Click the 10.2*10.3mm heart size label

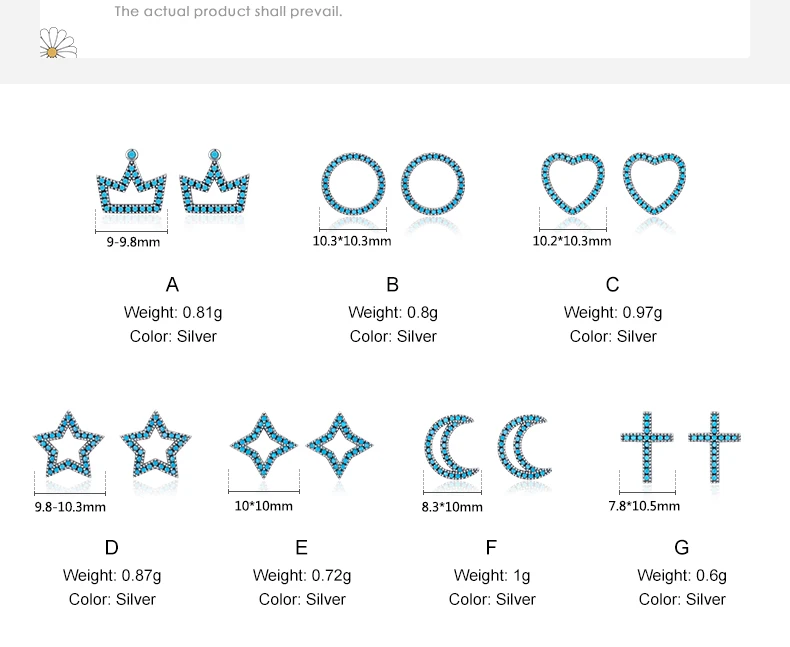click(x=571, y=241)
